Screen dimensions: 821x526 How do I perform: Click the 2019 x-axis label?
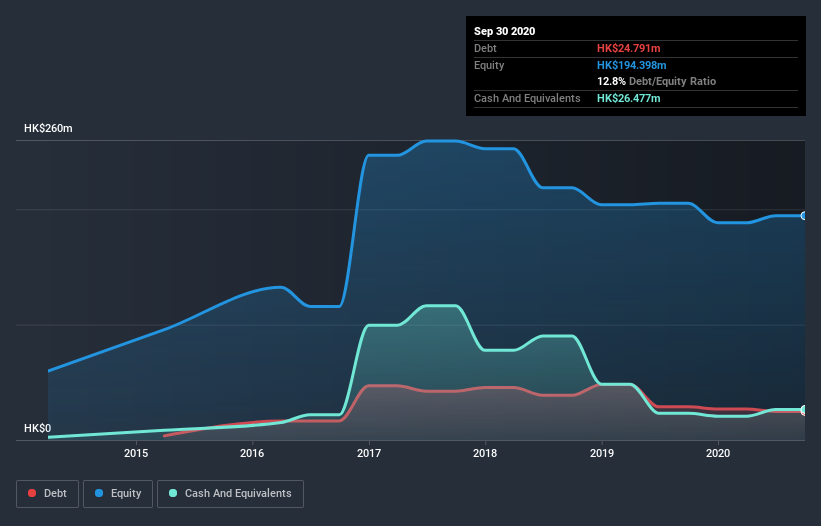tap(602, 453)
